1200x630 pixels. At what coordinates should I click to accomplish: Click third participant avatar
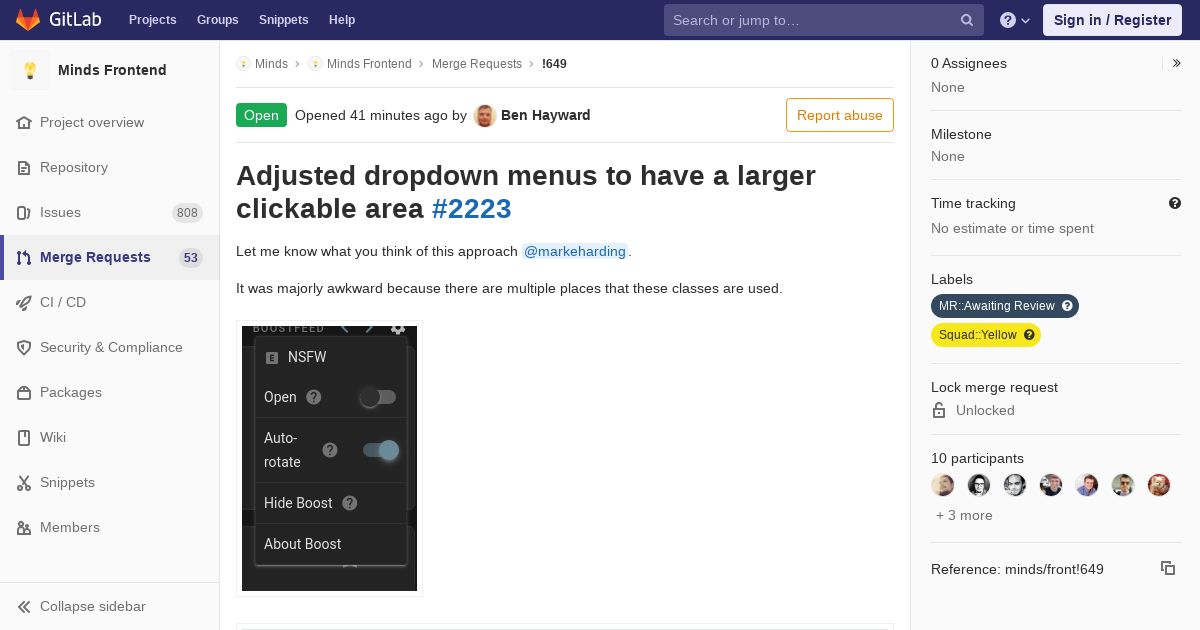1015,485
